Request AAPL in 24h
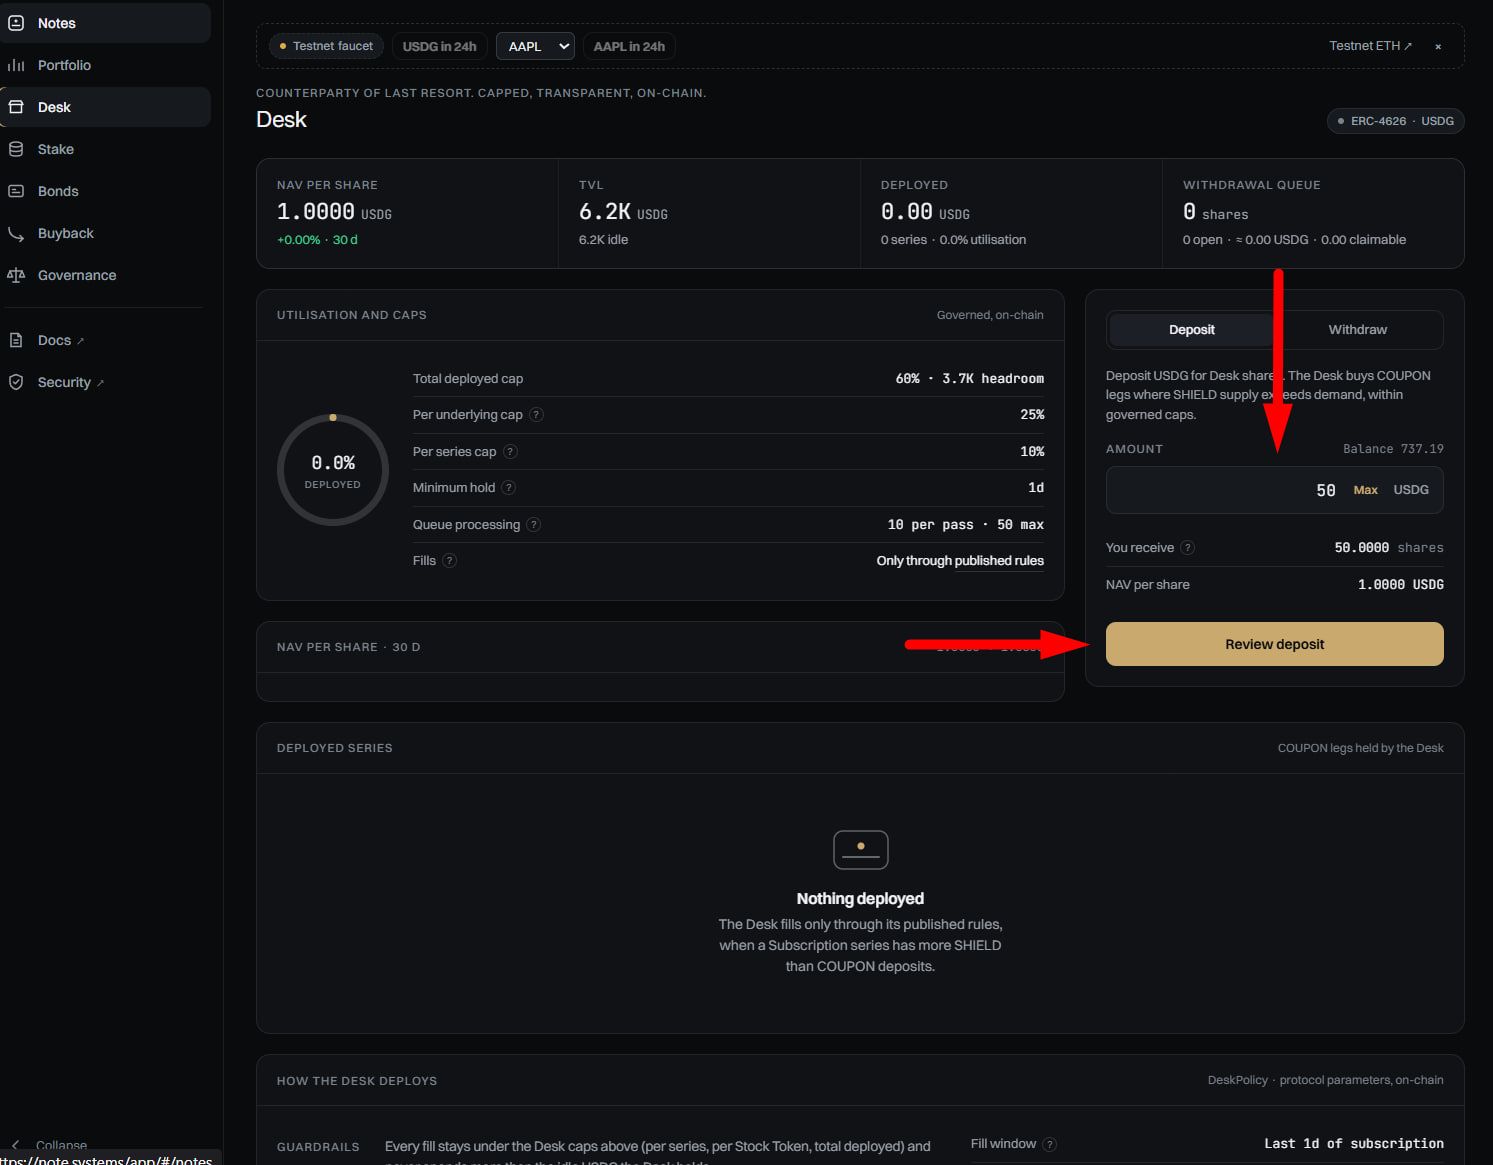The height and width of the screenshot is (1165, 1493). 629,46
